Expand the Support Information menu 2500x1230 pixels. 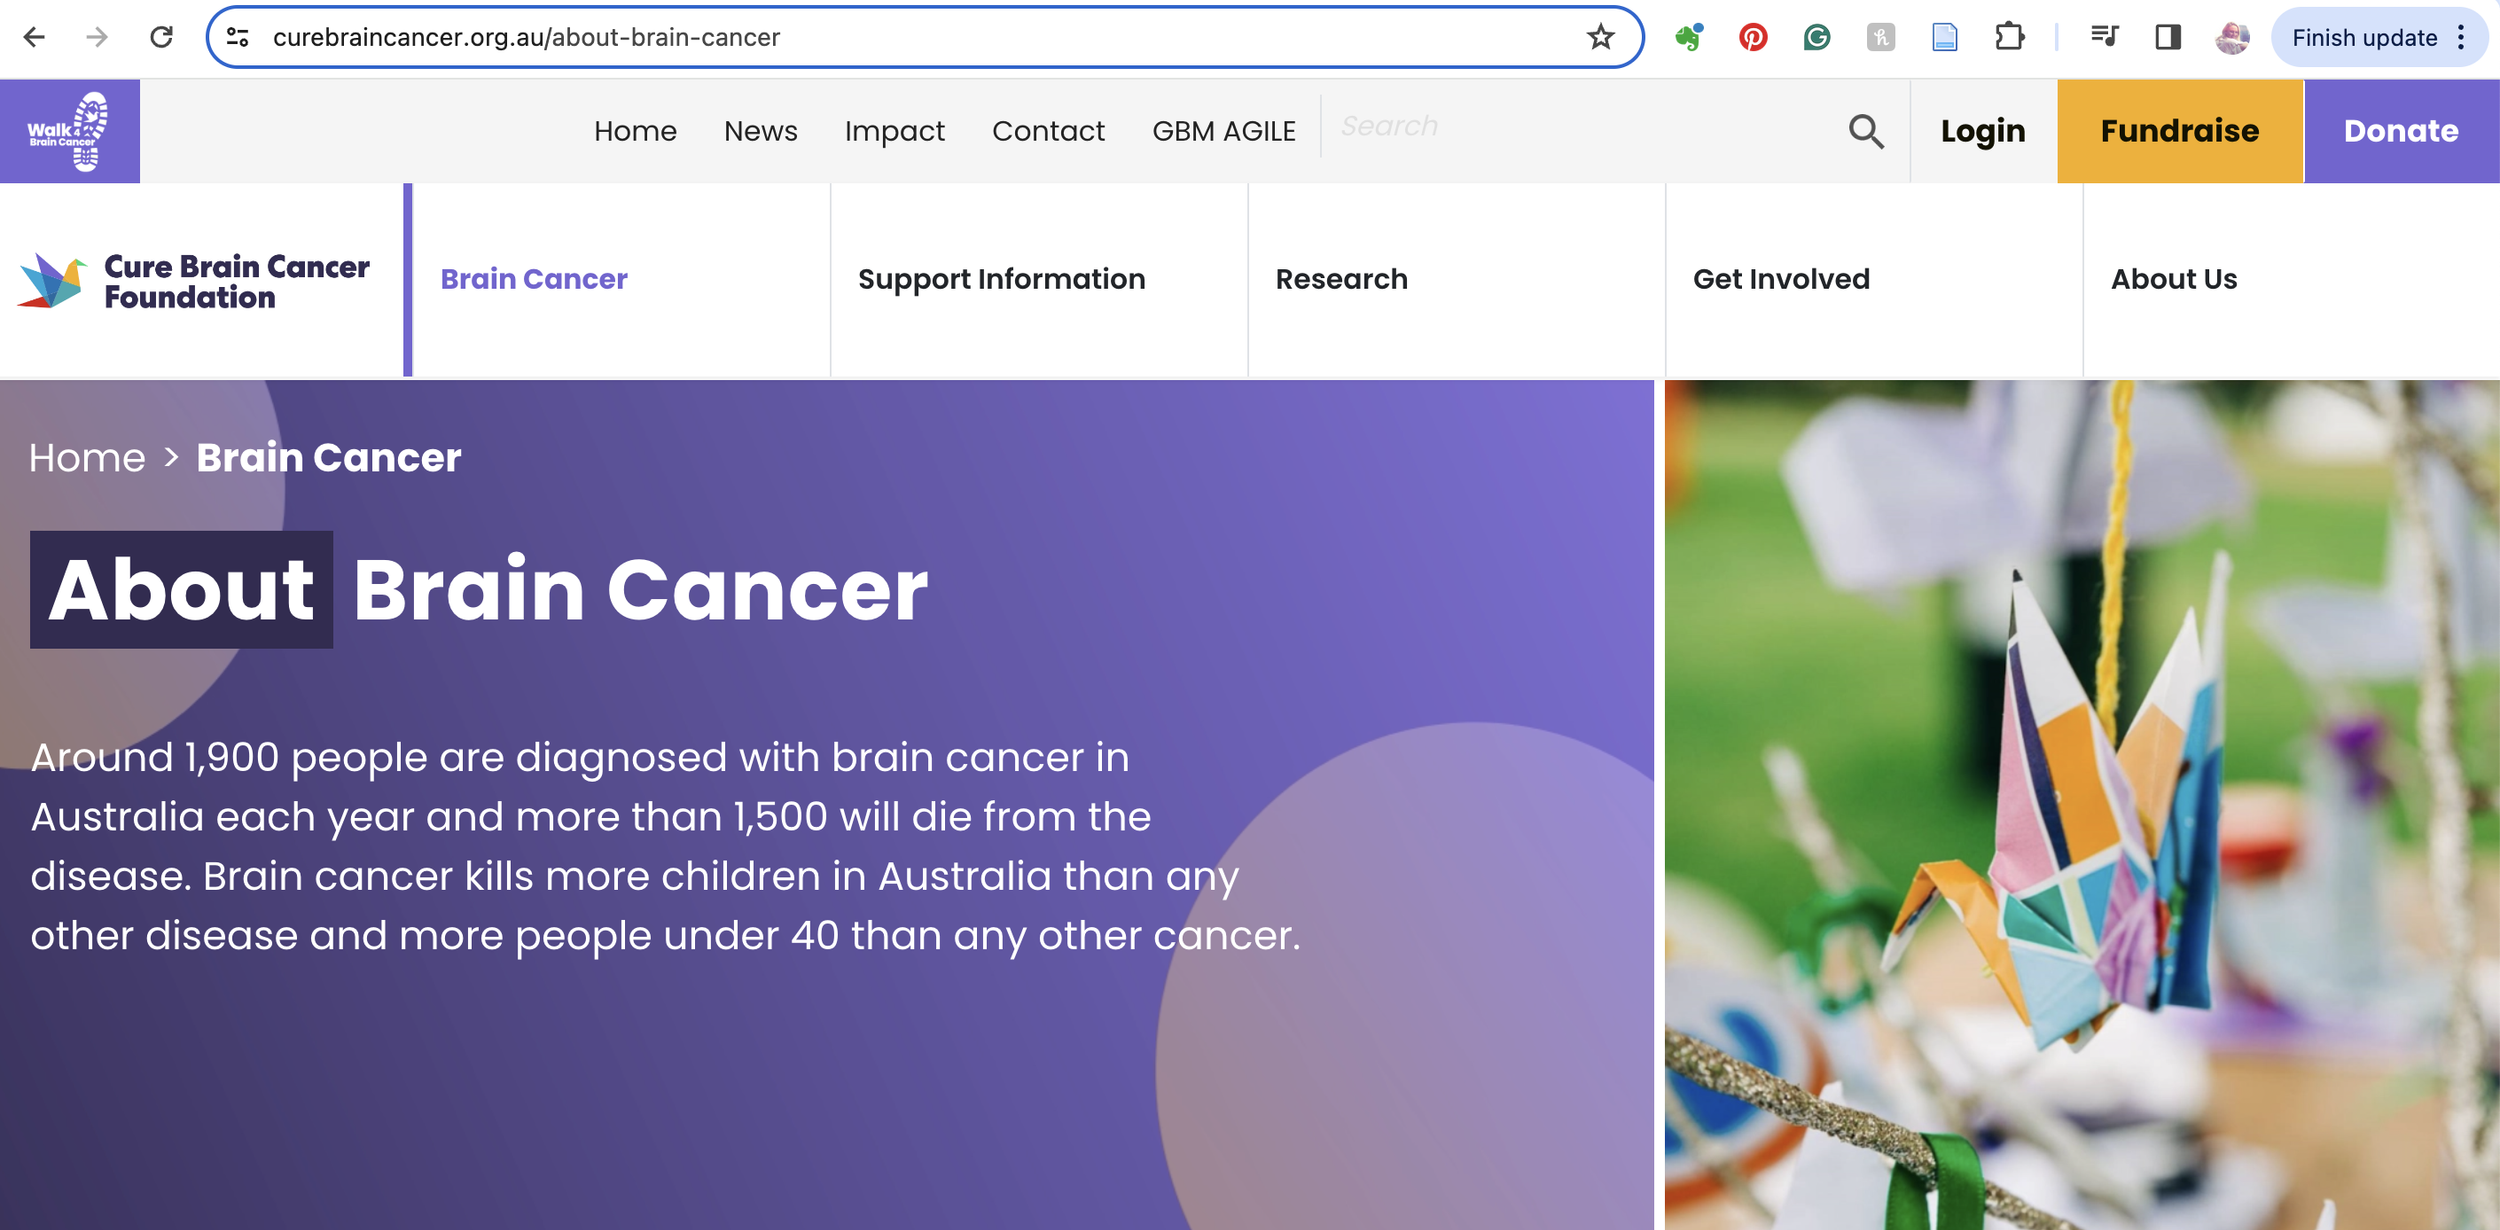1001,279
